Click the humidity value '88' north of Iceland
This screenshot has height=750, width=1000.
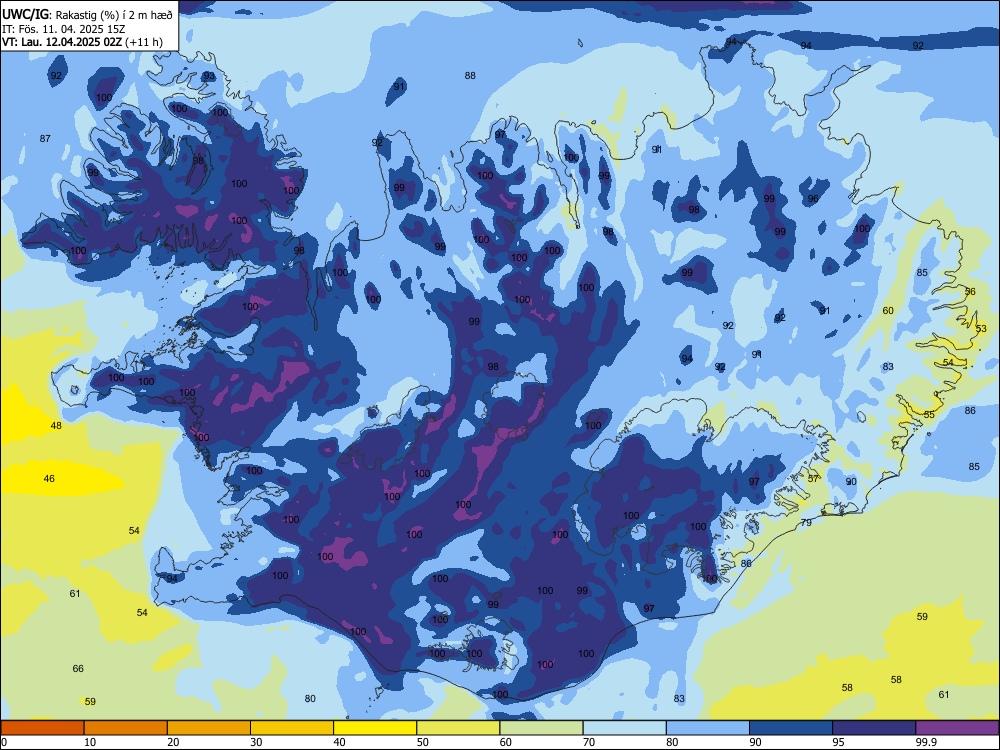pyautogui.click(x=470, y=75)
